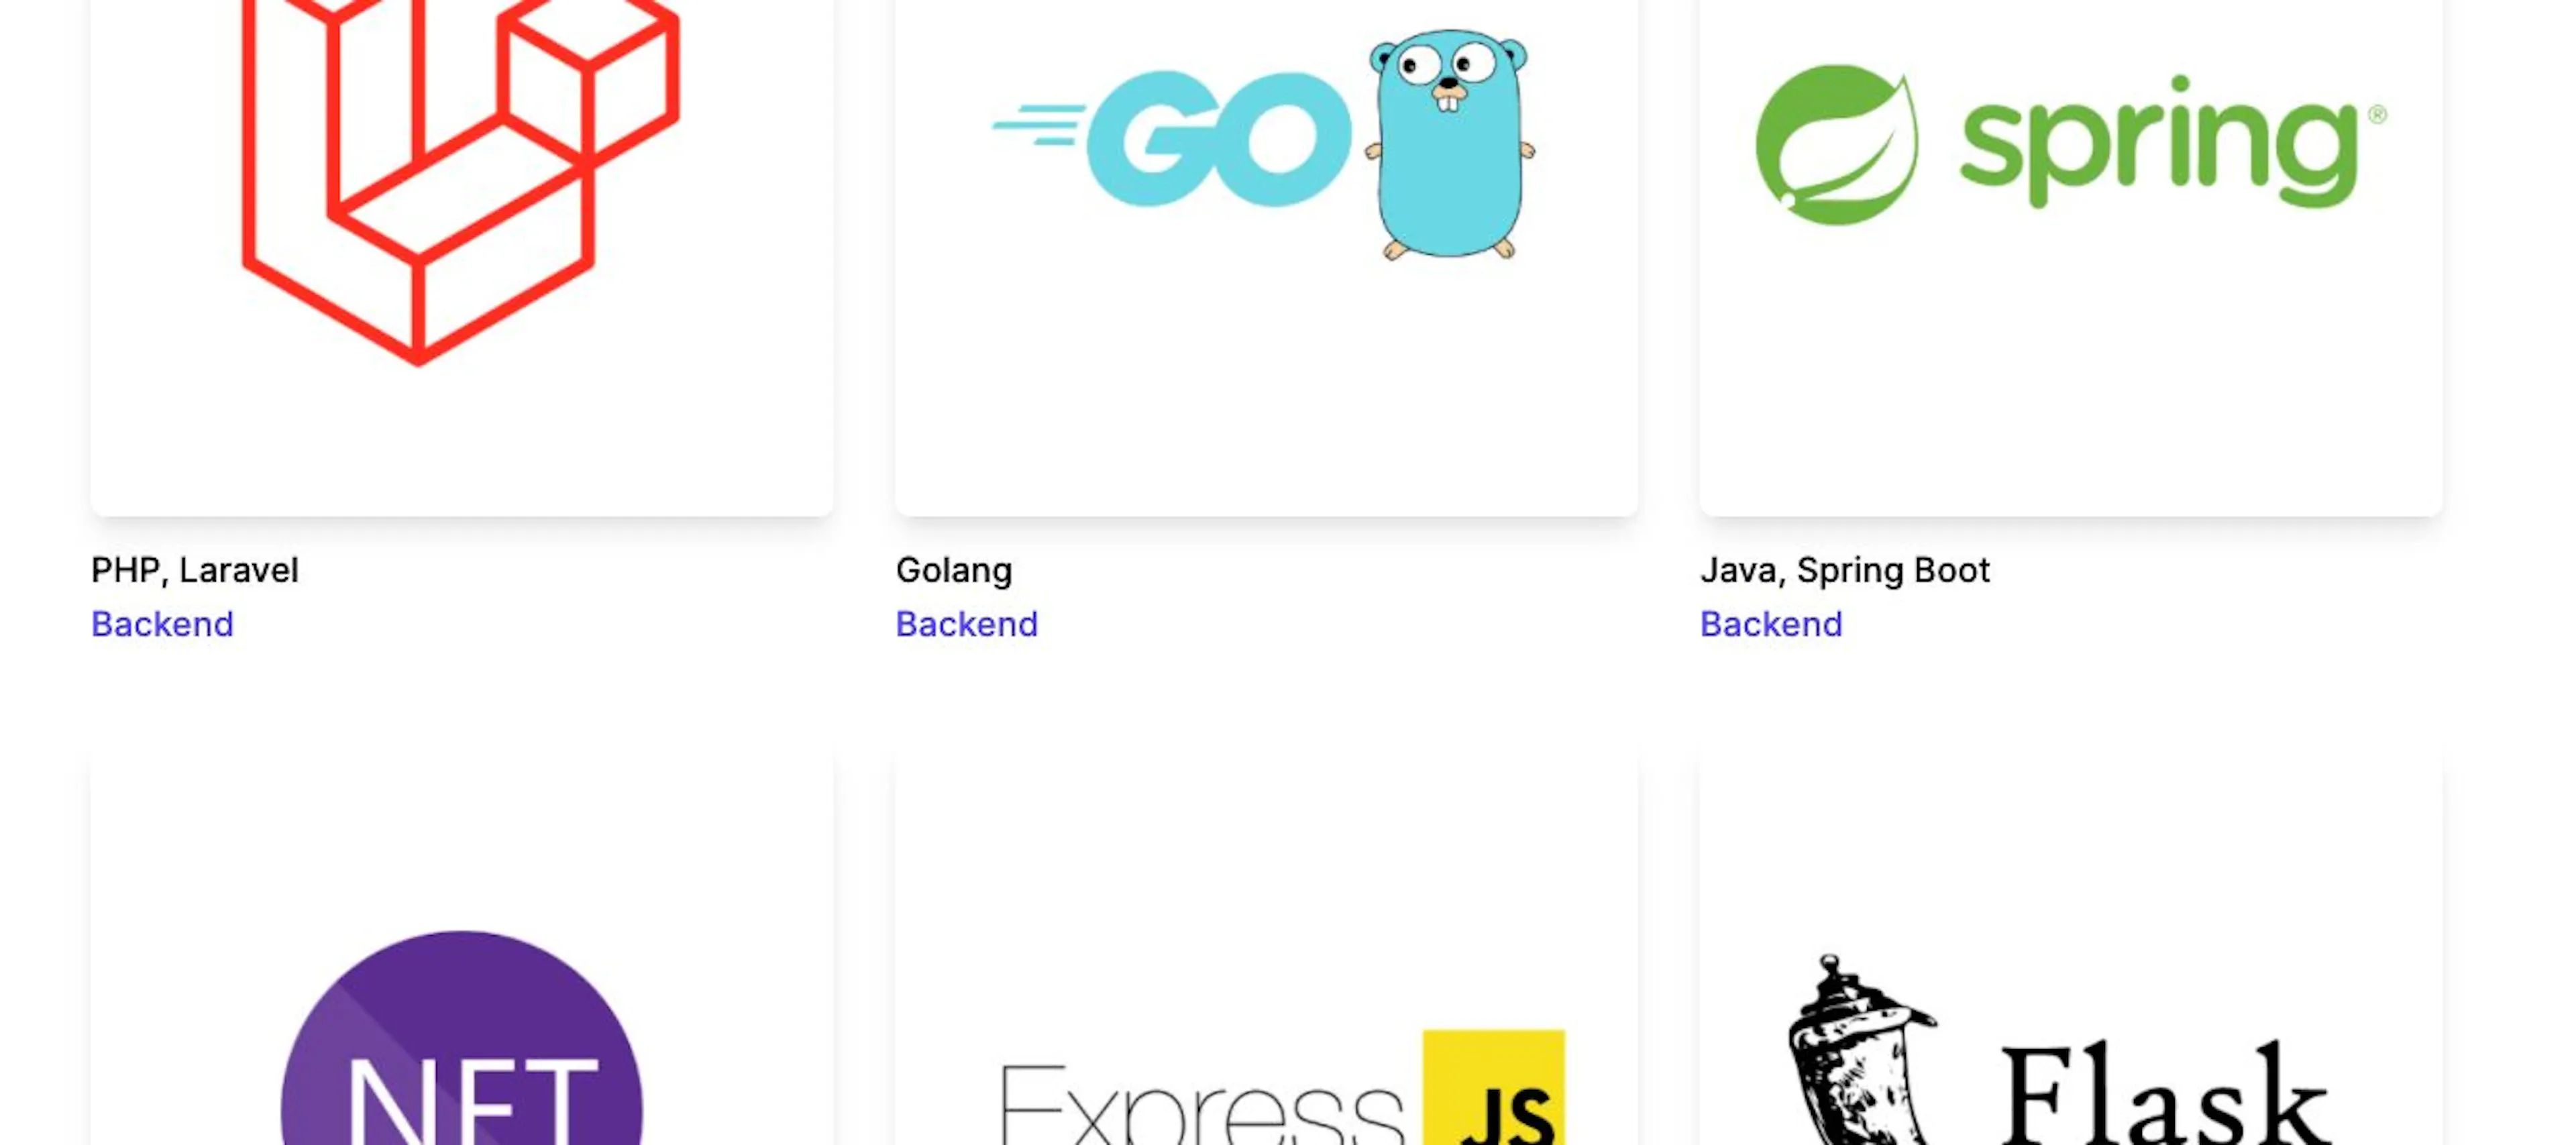Select the "PHP, Laravel" title text
This screenshot has width=2576, height=1145.
195,570
